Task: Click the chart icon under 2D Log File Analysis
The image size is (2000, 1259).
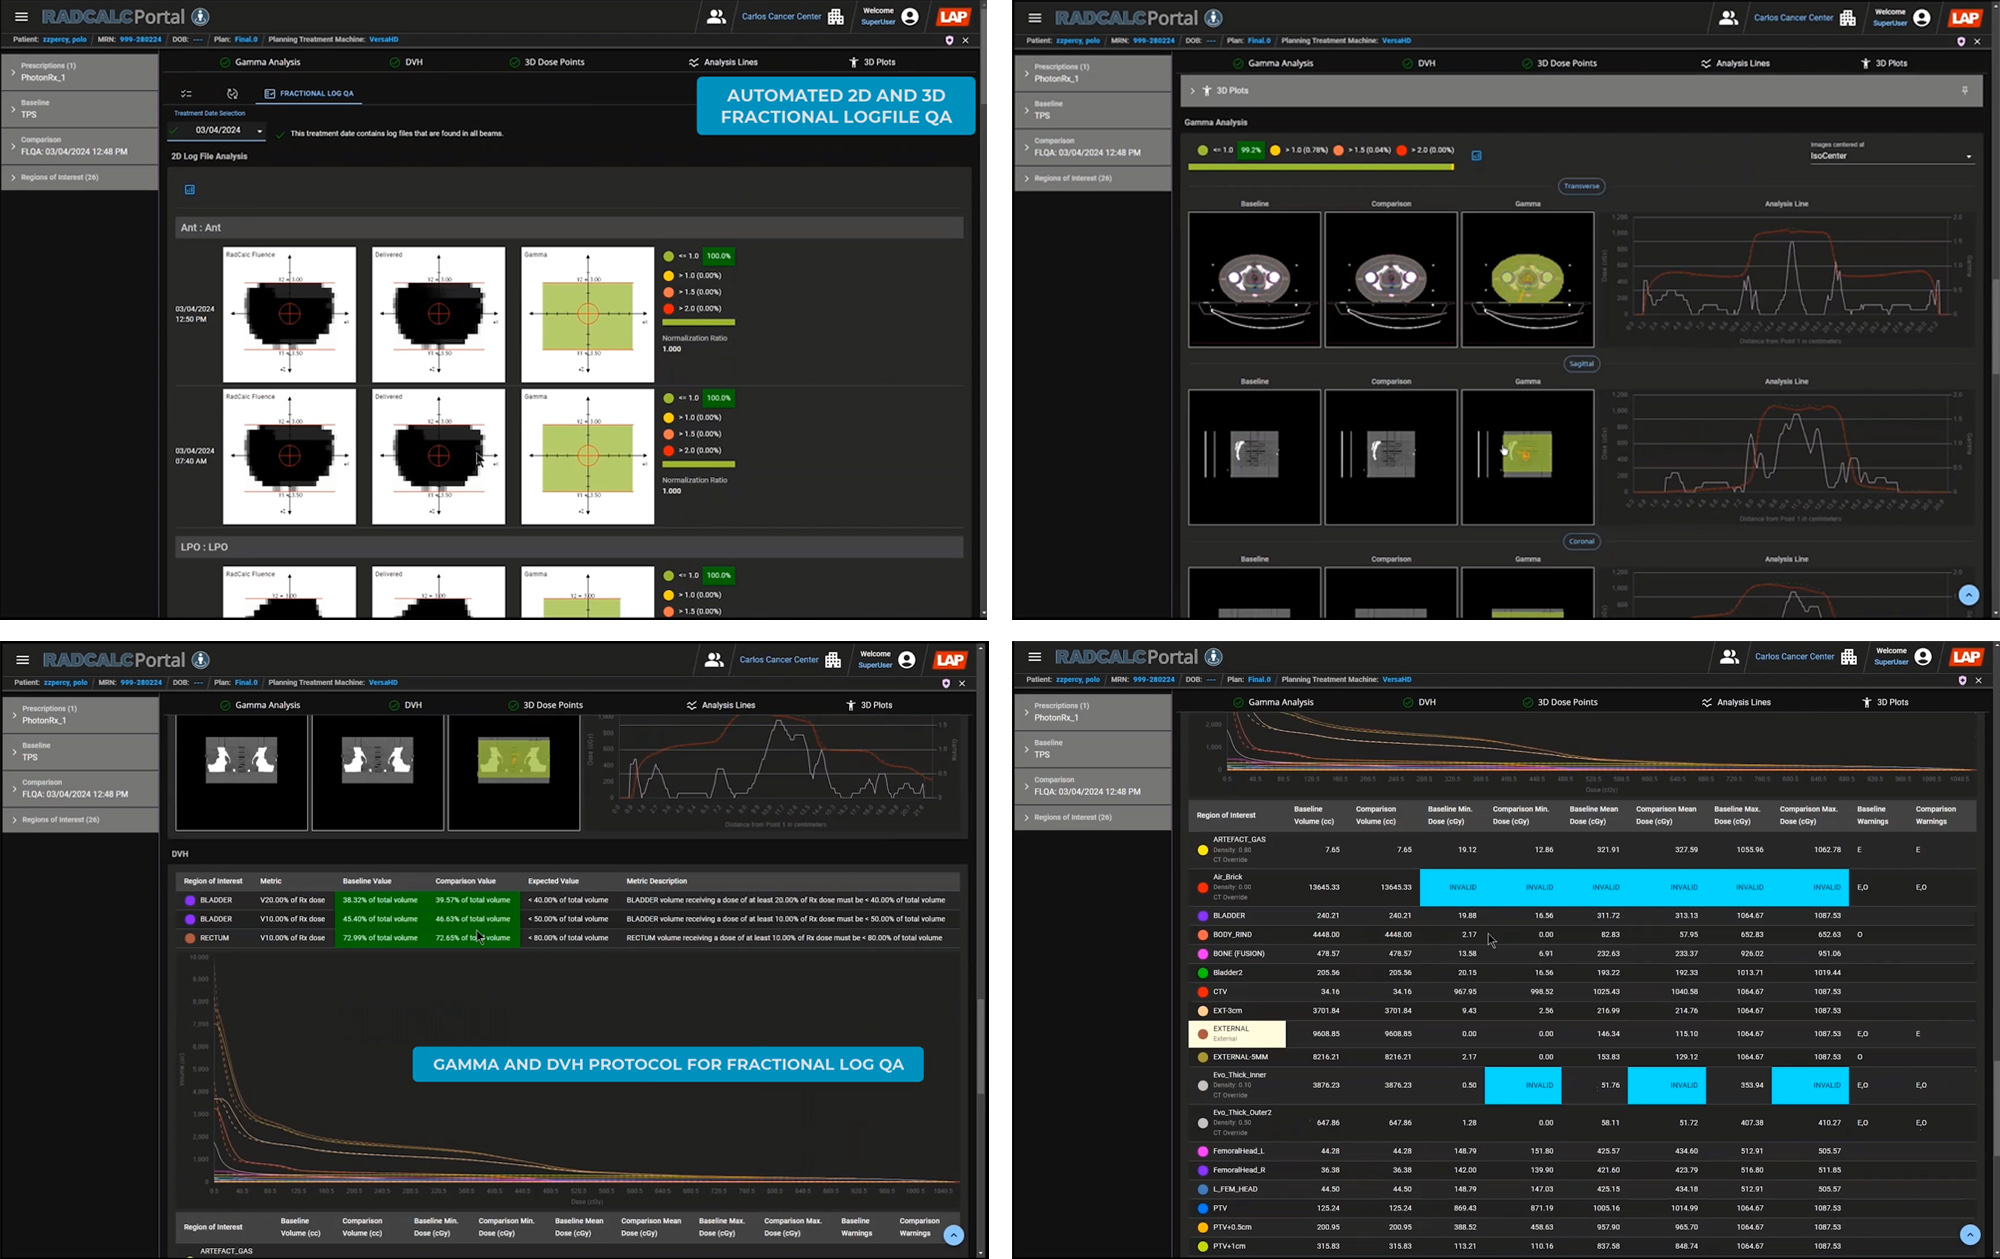Action: pos(190,189)
